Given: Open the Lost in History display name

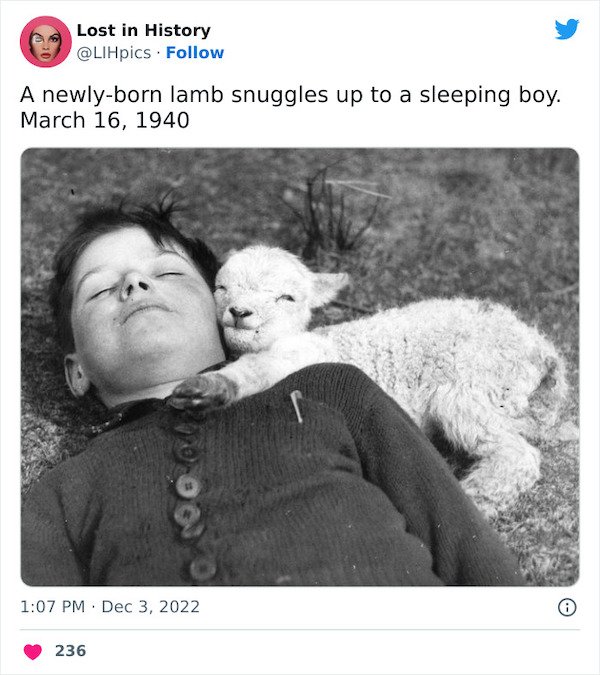Looking at the screenshot, I should (144, 31).
